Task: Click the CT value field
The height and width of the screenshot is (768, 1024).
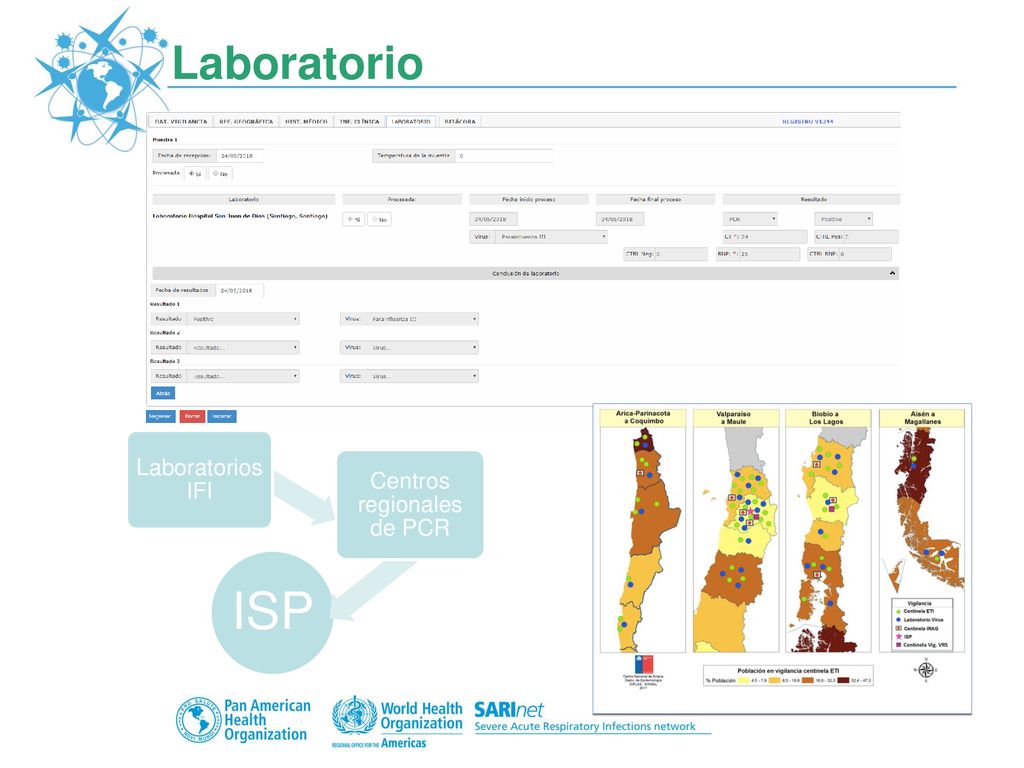Action: pyautogui.click(x=773, y=236)
